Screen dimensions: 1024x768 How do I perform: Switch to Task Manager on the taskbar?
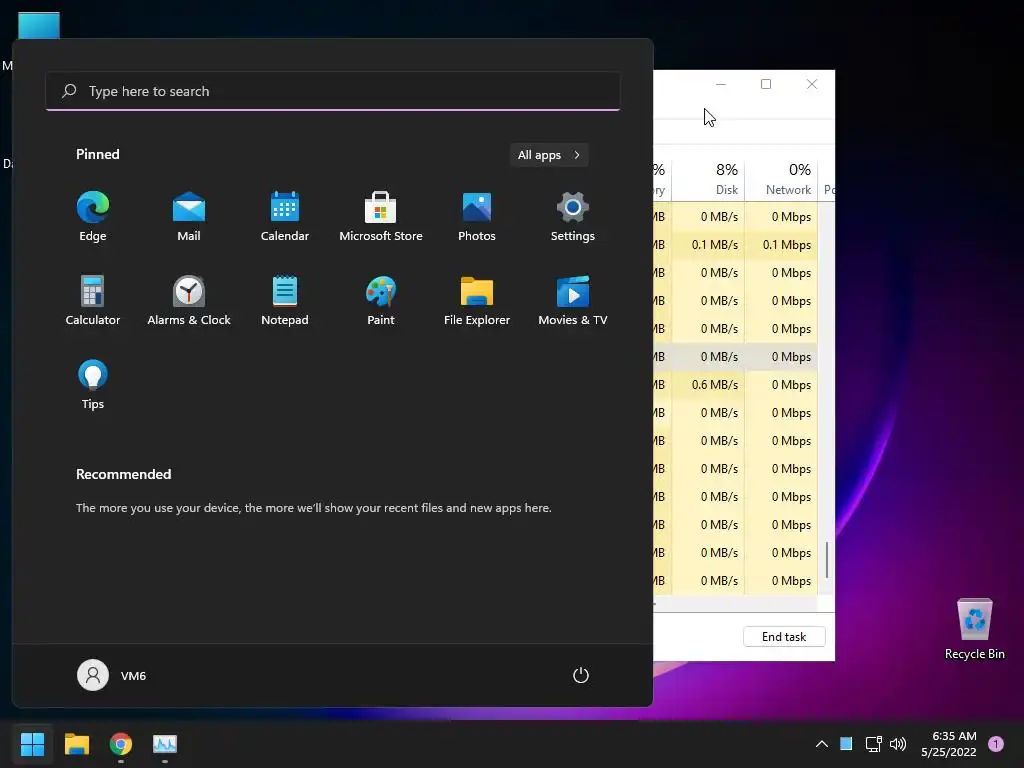165,744
